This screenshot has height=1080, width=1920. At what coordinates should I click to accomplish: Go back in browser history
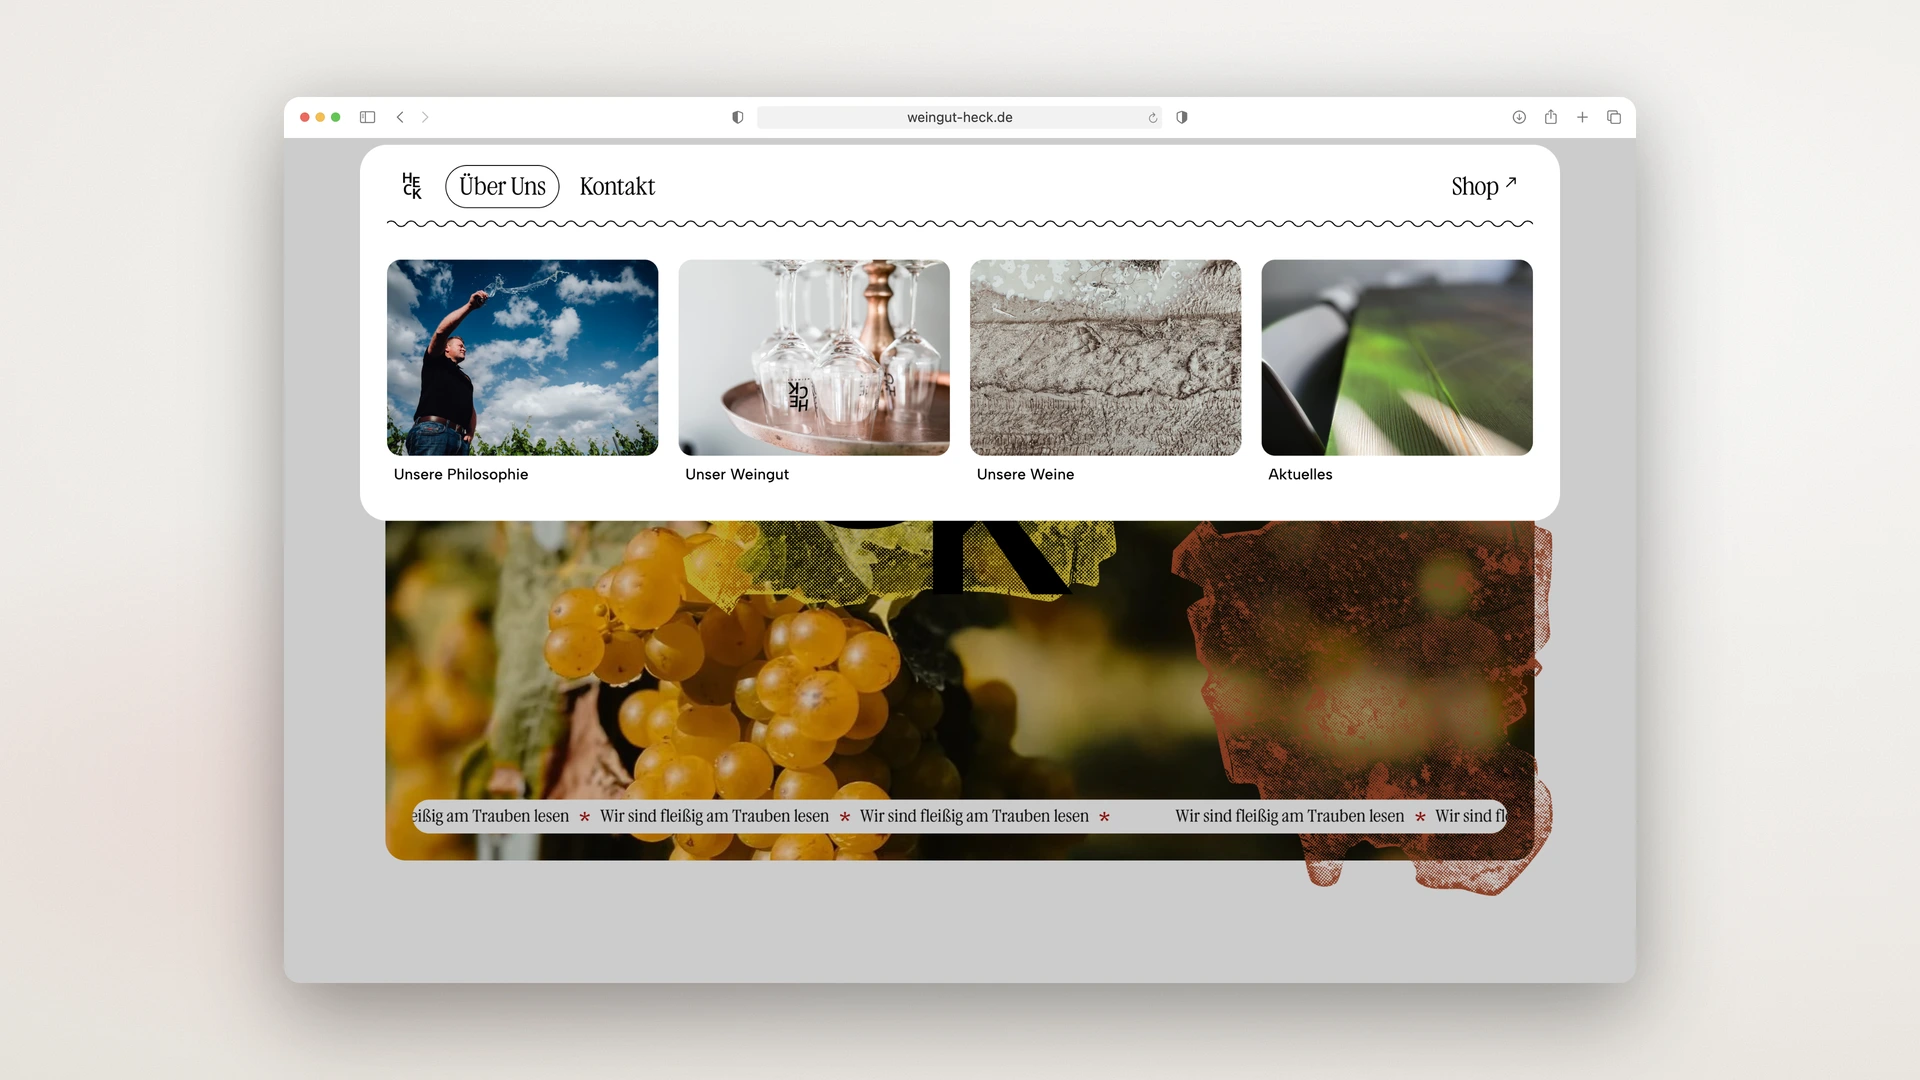pos(400,117)
